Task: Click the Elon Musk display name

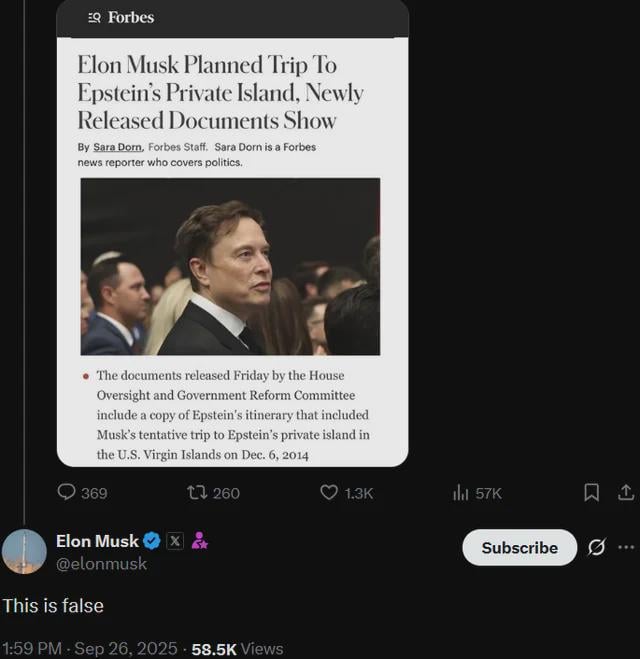Action: point(97,541)
